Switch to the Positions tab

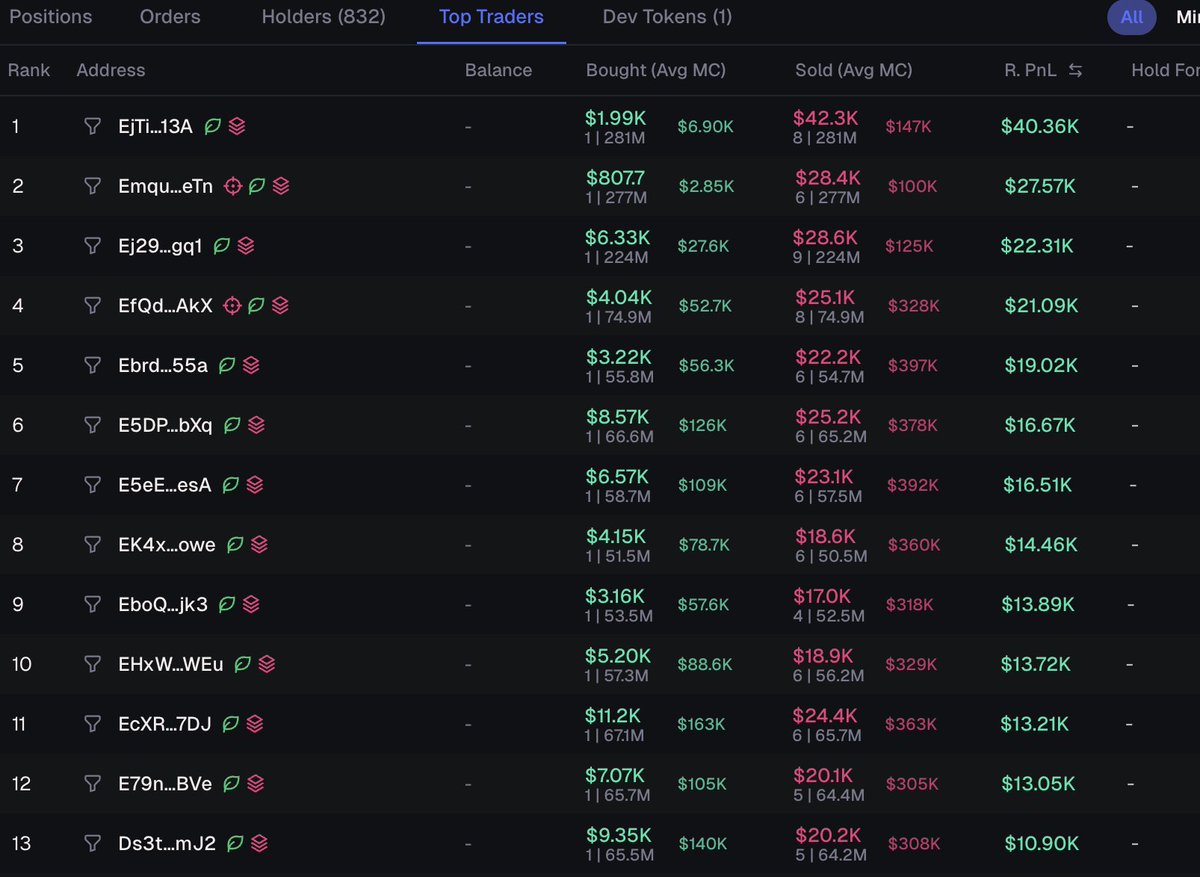point(50,17)
